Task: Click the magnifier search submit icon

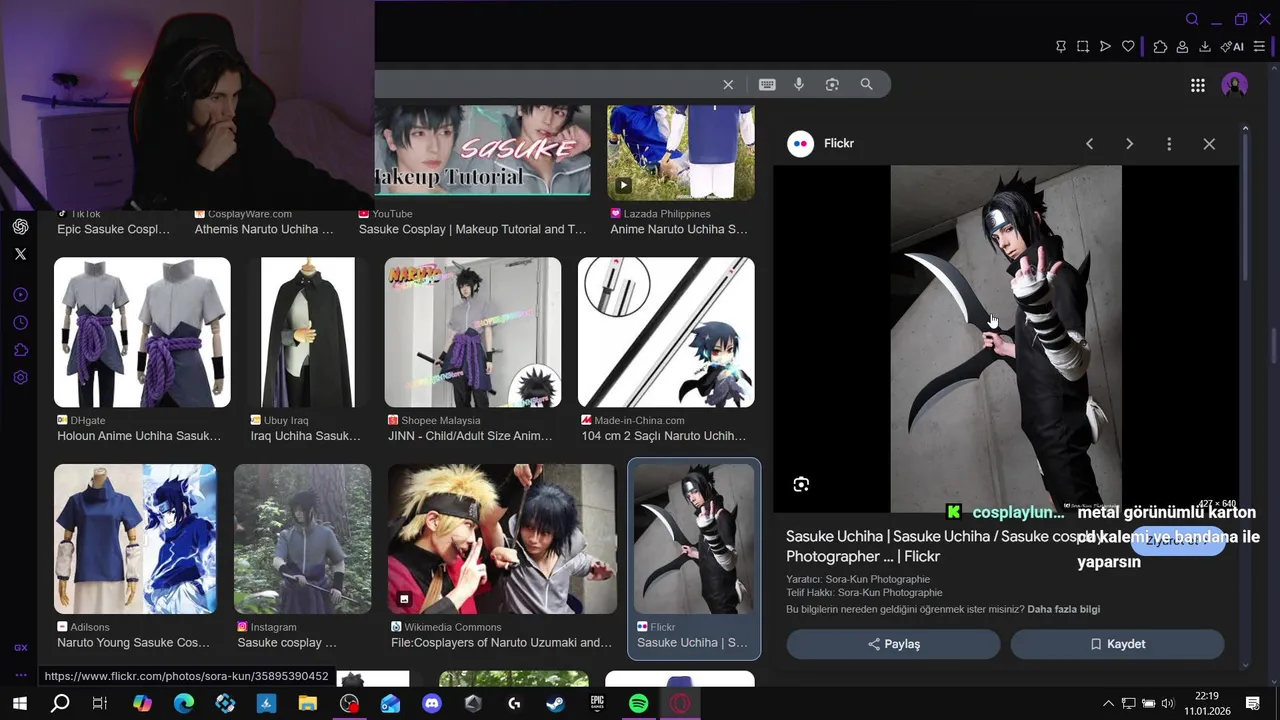Action: 867,85
